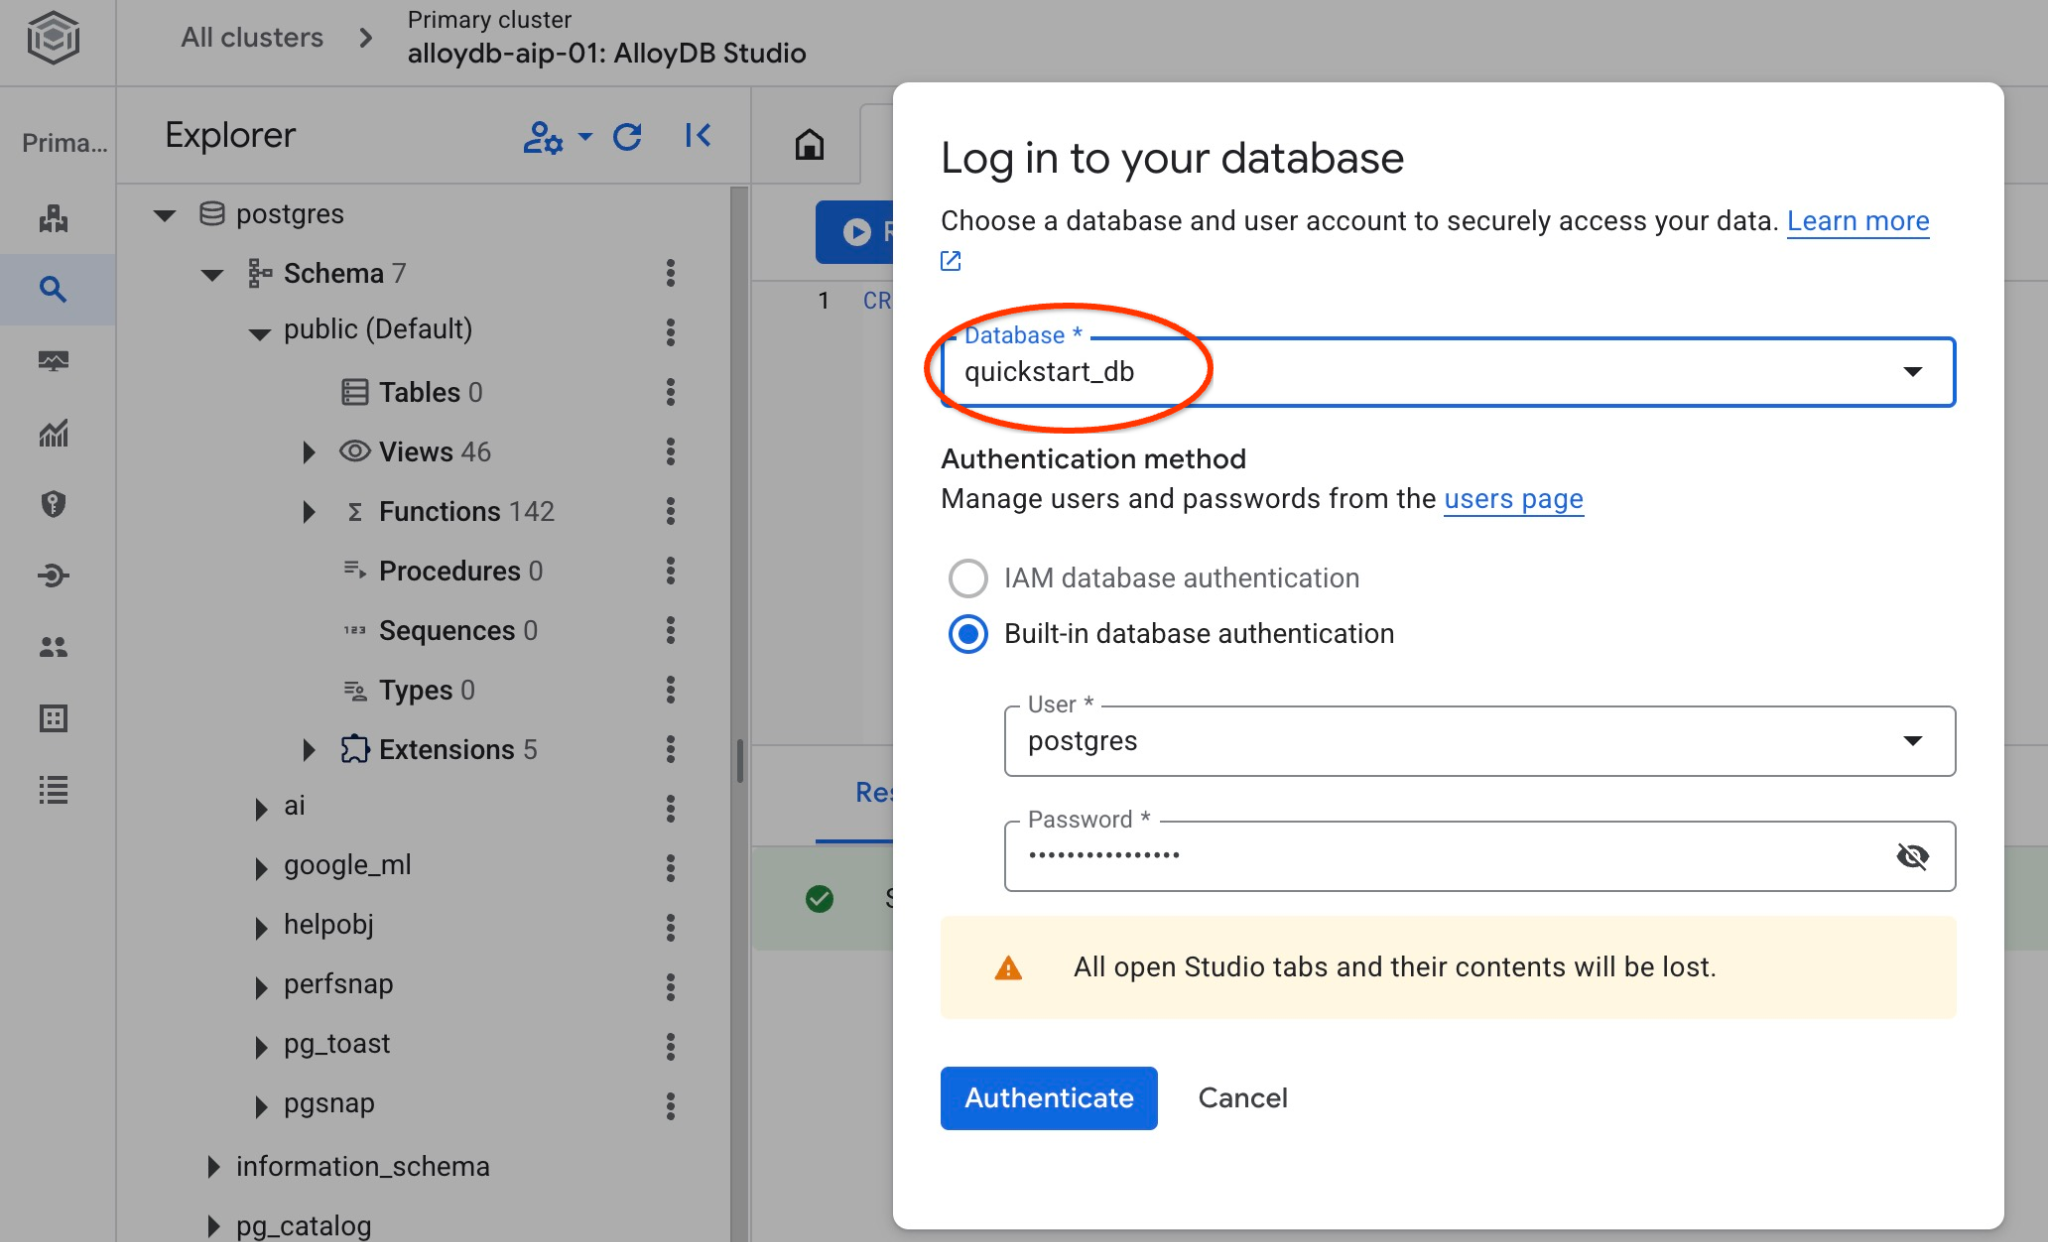Screen dimensions: 2048x1242
Task: Toggle password visibility eye icon
Action: (x=1912, y=856)
